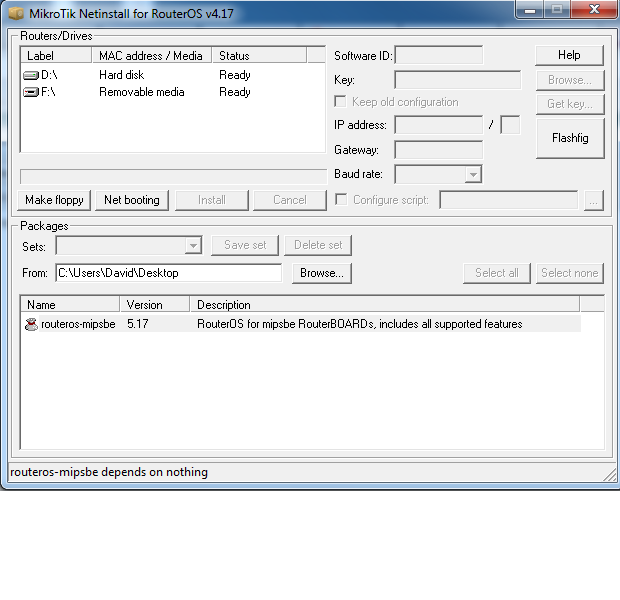Screen dimensions: 620x600
Task: Click the Flashfig button
Action: (x=570, y=138)
